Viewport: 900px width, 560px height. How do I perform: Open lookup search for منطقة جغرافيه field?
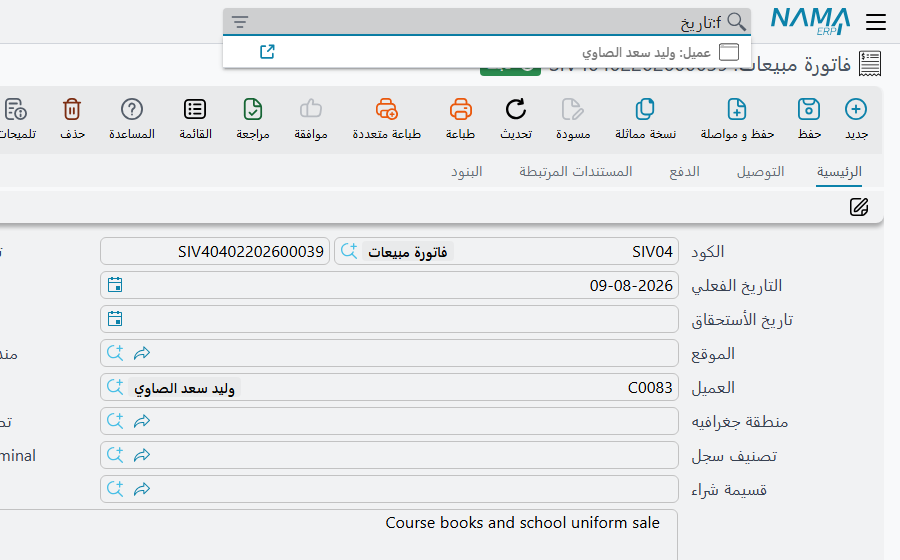point(115,421)
